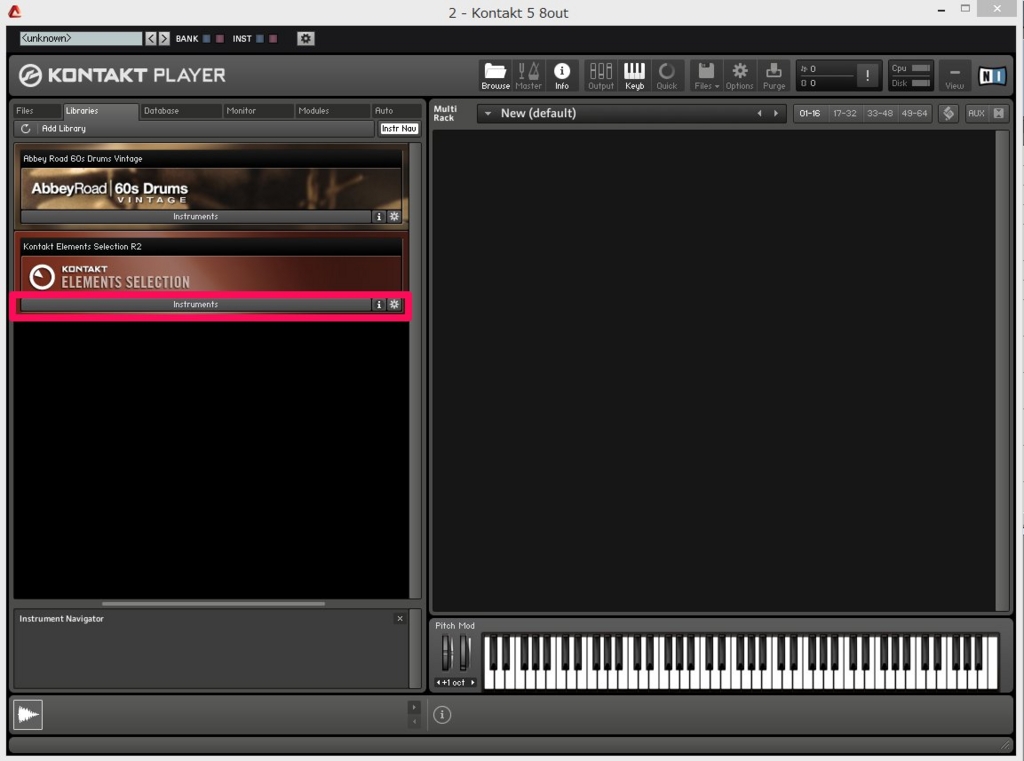The height and width of the screenshot is (761, 1024).
Task: Open the Browse panel icon
Action: (495, 76)
